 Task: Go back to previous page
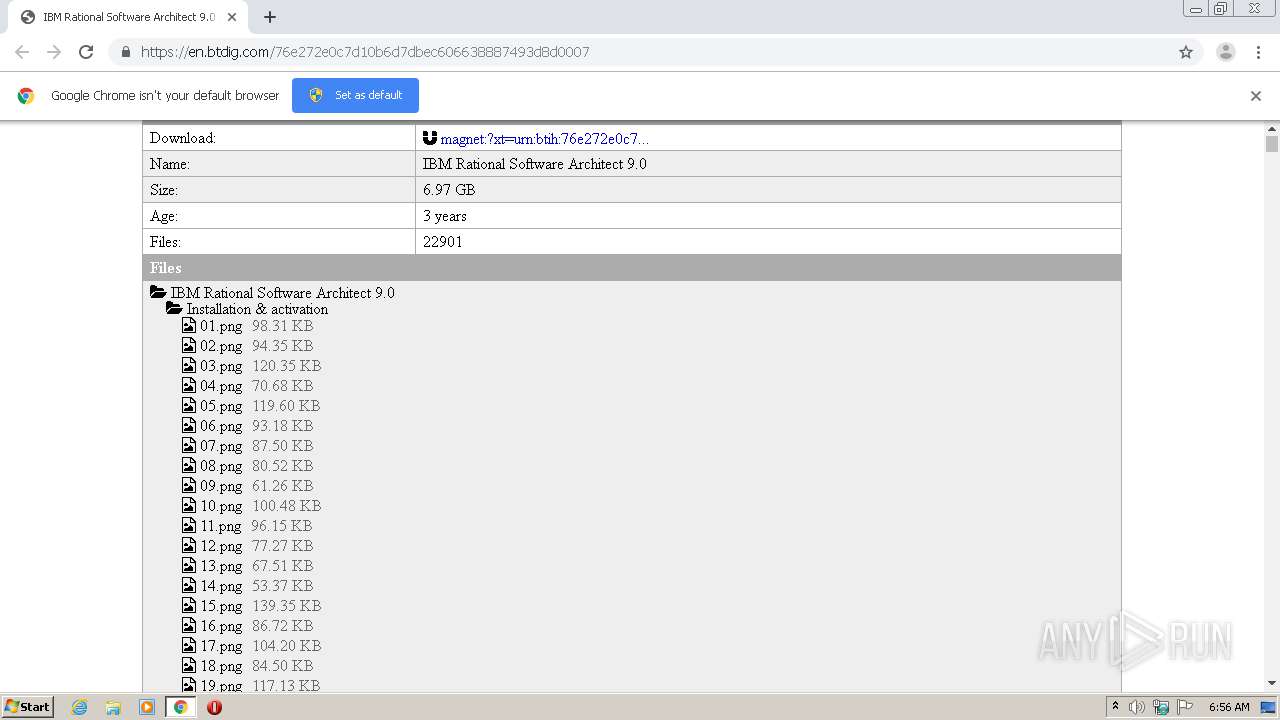(x=22, y=52)
